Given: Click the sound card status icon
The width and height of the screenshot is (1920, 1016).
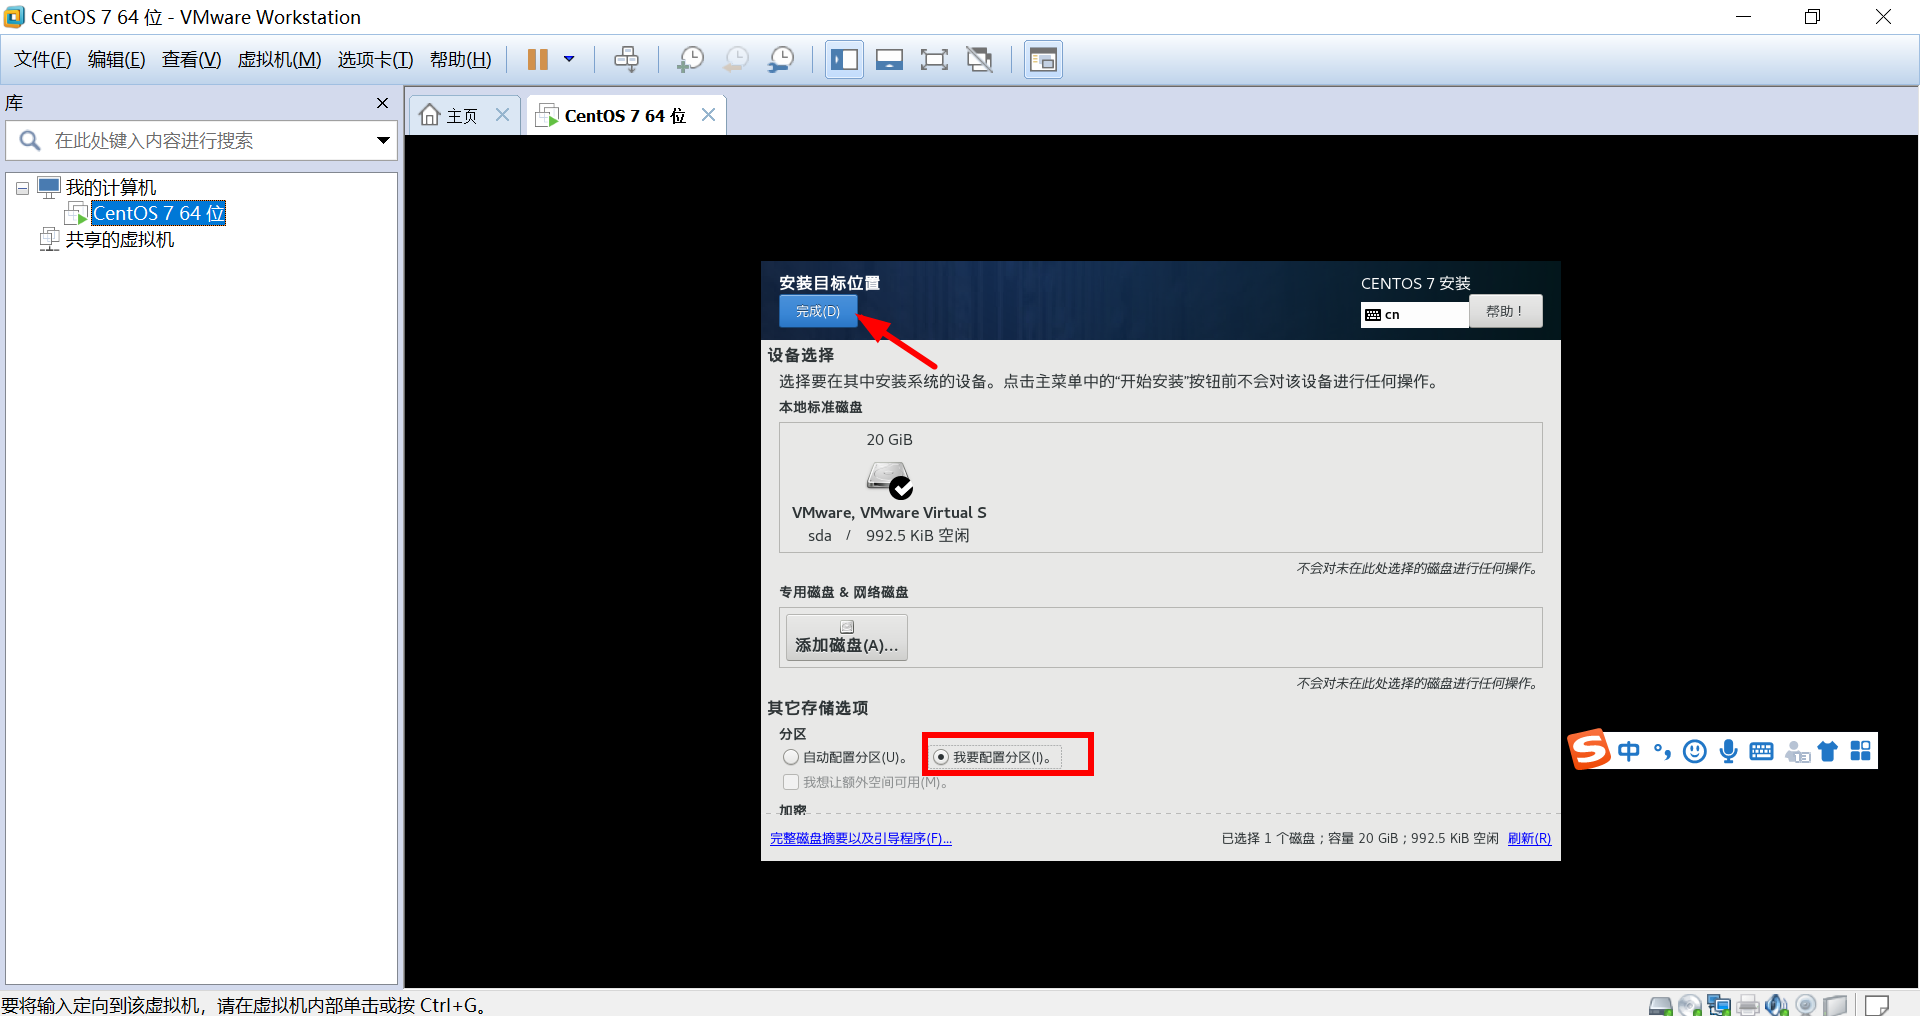Looking at the screenshot, I should click(x=1777, y=1005).
